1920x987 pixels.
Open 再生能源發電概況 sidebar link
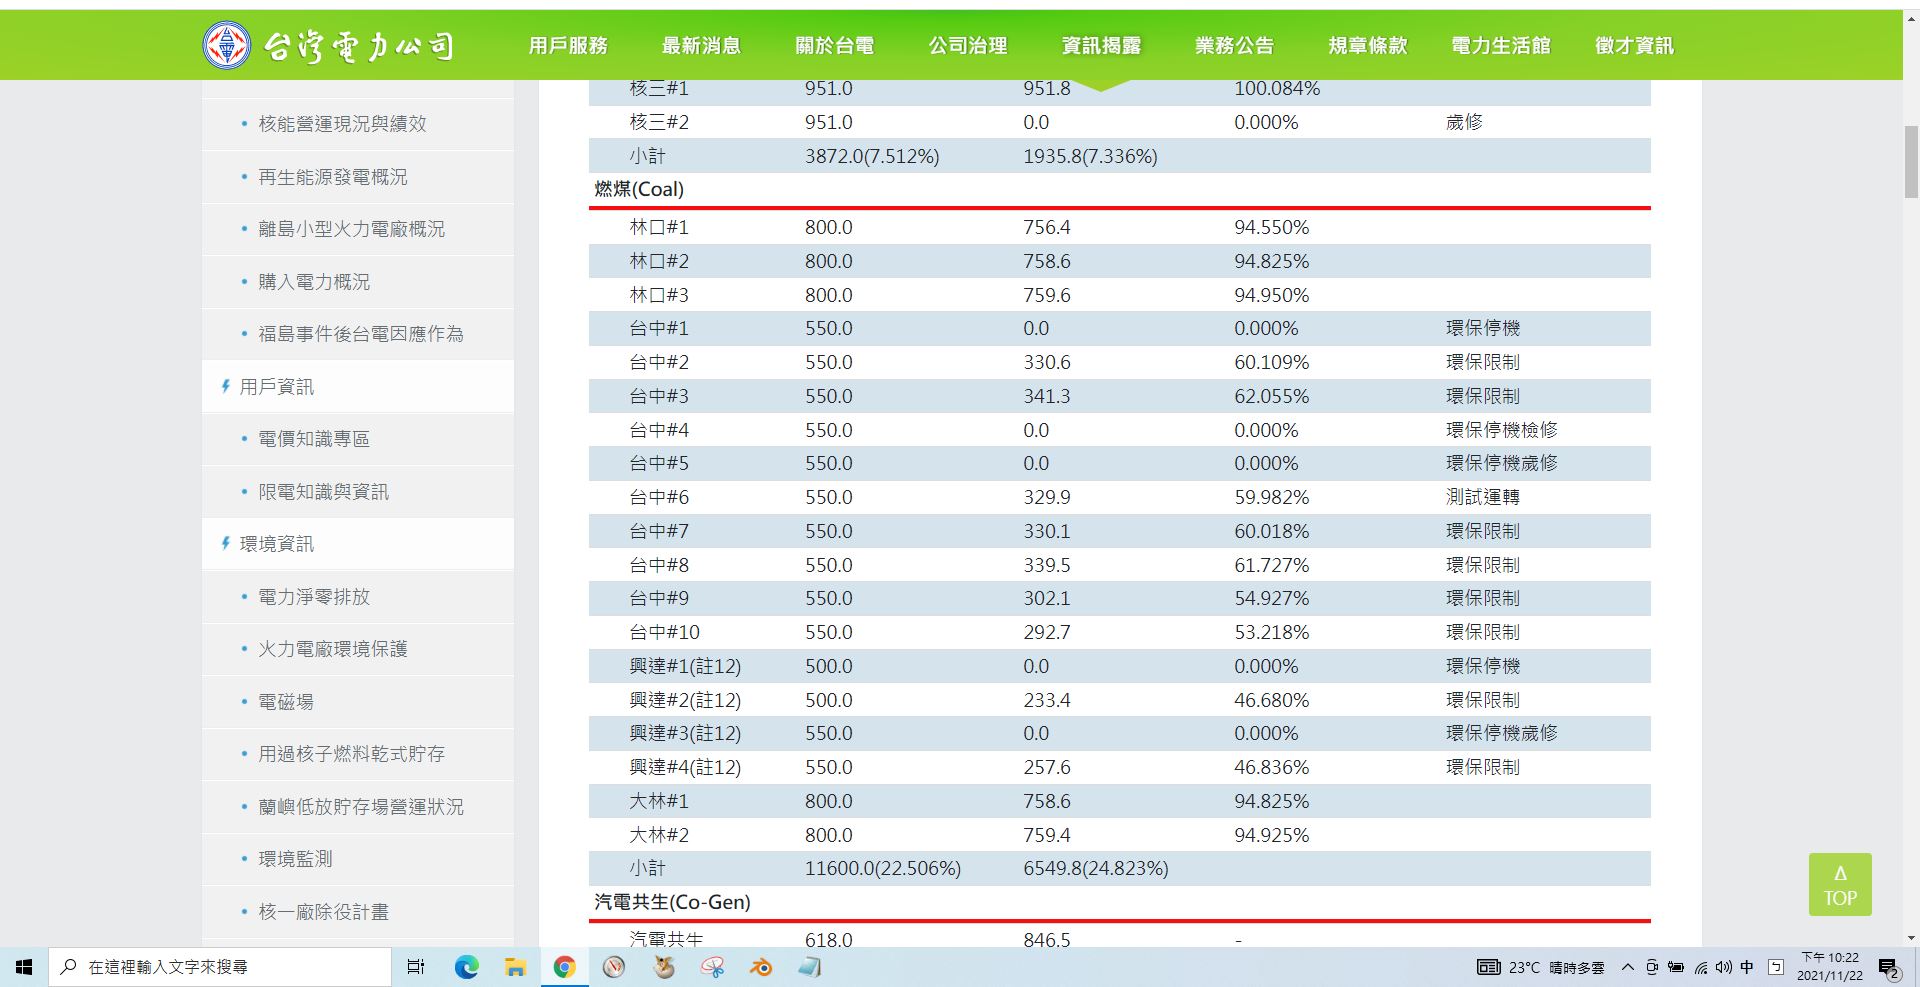333,177
